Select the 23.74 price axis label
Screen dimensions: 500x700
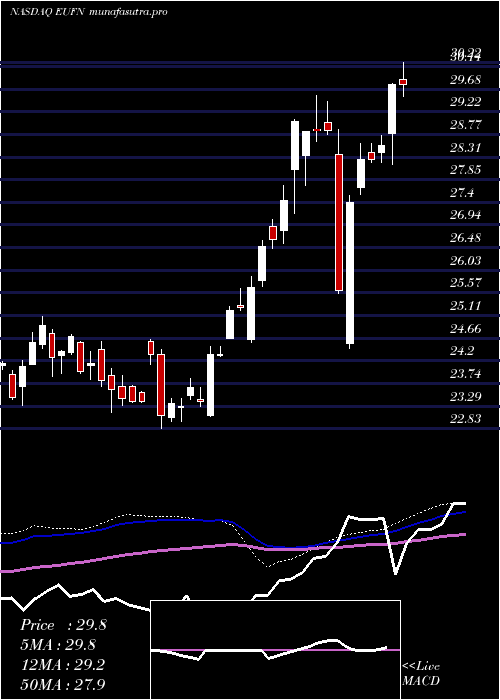(x=465, y=374)
